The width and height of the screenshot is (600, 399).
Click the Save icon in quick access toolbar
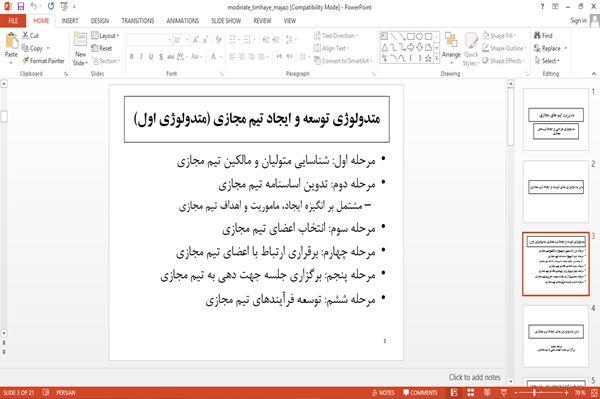click(21, 6)
